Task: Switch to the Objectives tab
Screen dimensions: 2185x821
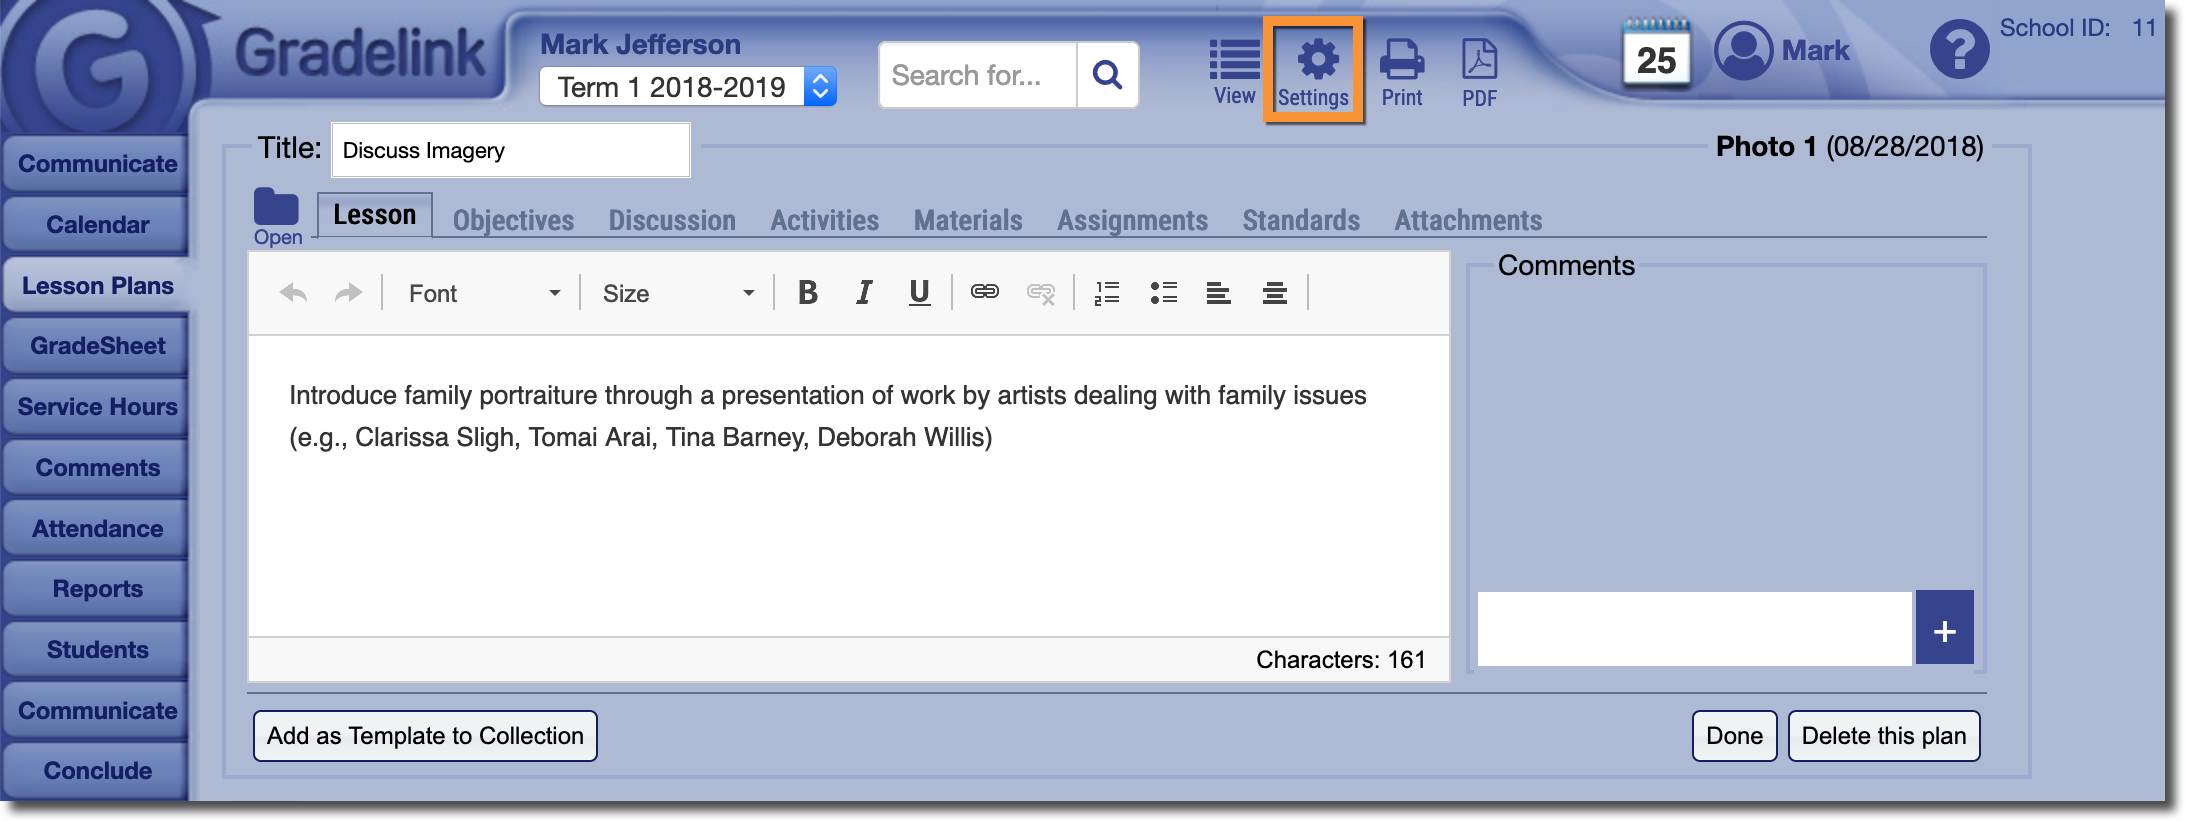Action: tap(513, 220)
